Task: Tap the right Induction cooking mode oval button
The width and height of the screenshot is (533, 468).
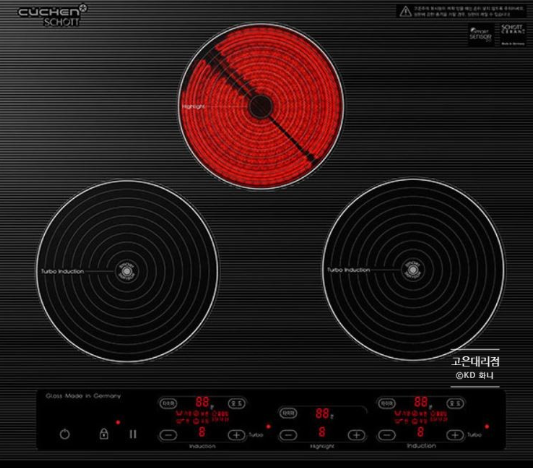Action: (x=455, y=403)
